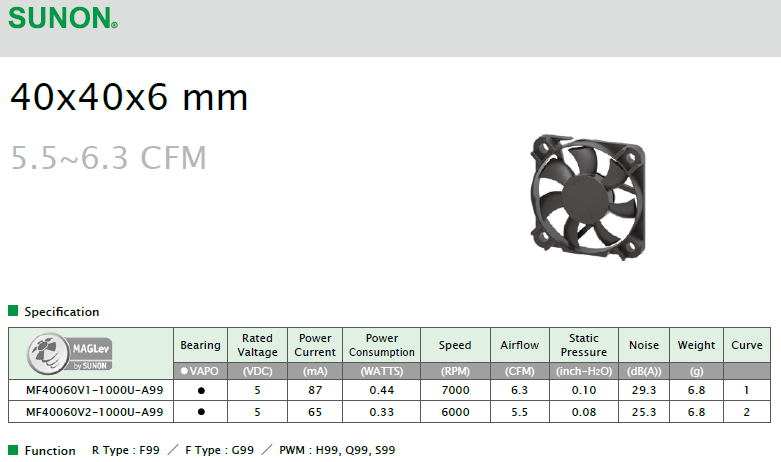Click the Power Consumption column header
781x462 pixels.
click(382, 345)
